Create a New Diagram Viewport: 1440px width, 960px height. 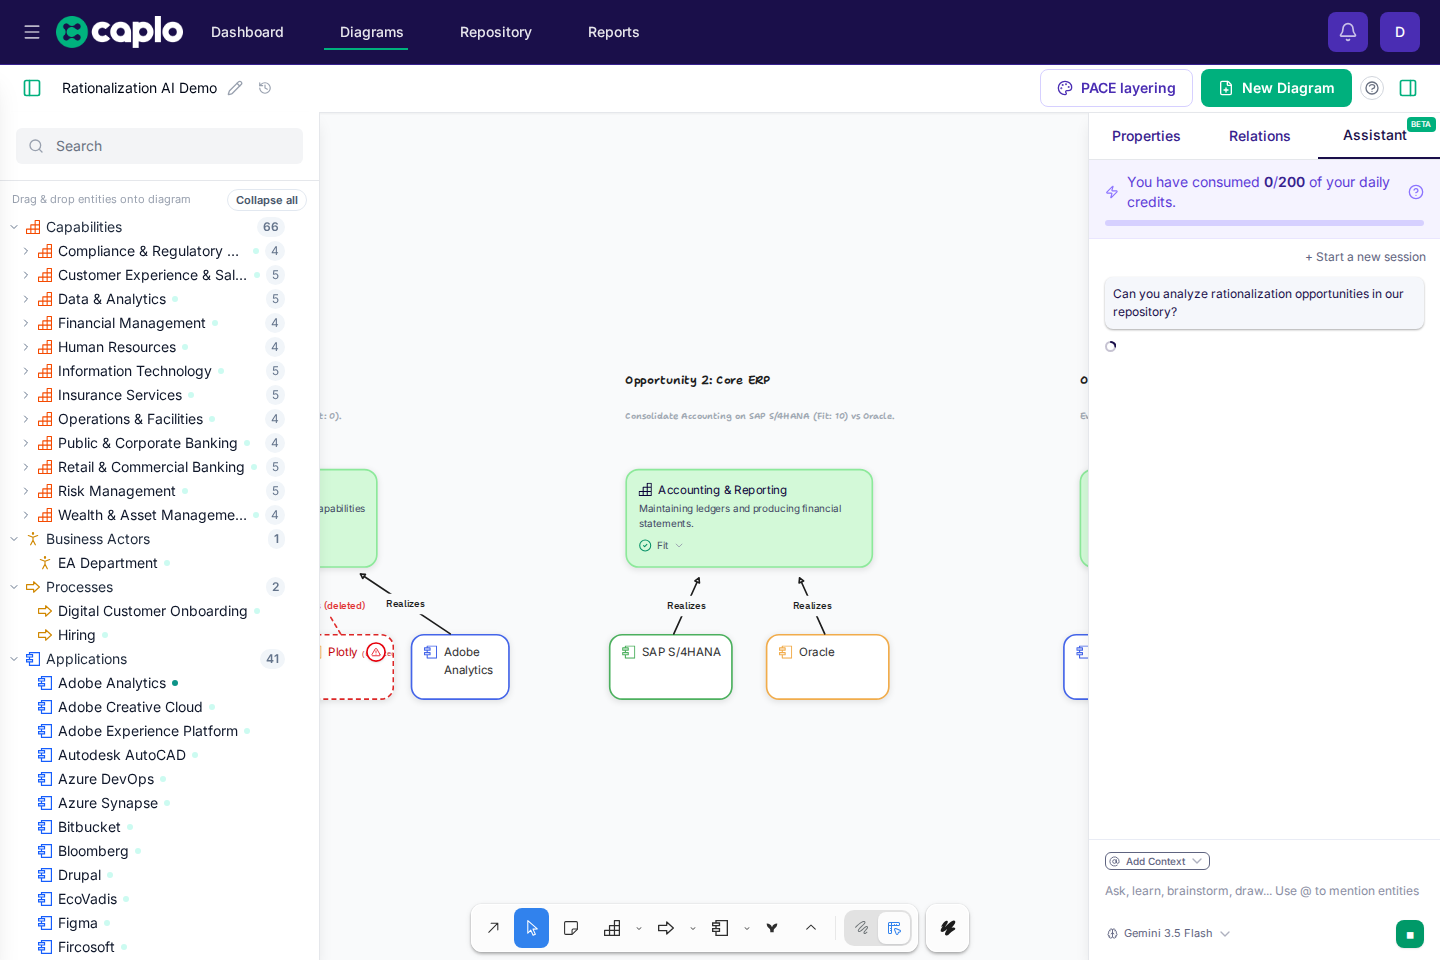pos(1276,88)
